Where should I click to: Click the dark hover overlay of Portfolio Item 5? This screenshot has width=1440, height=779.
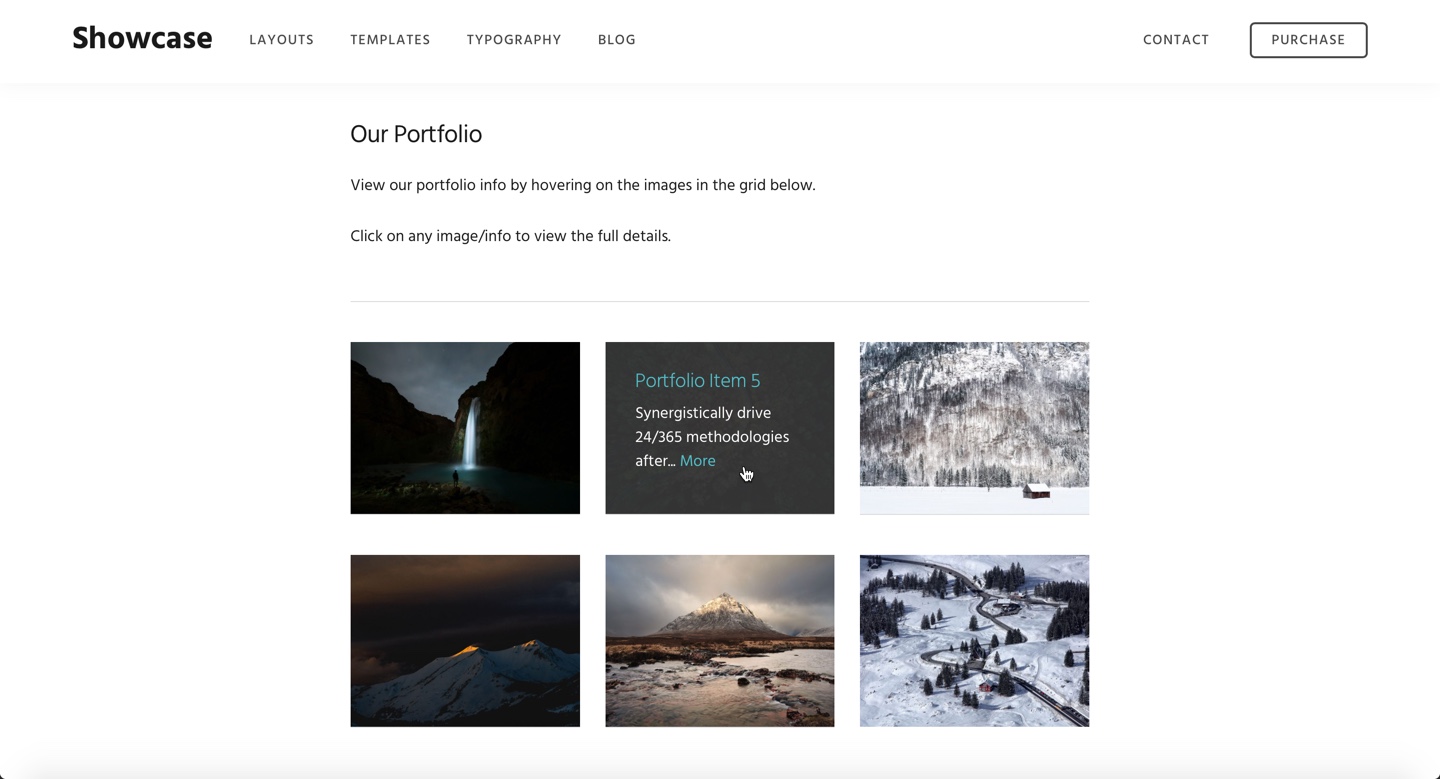720,428
